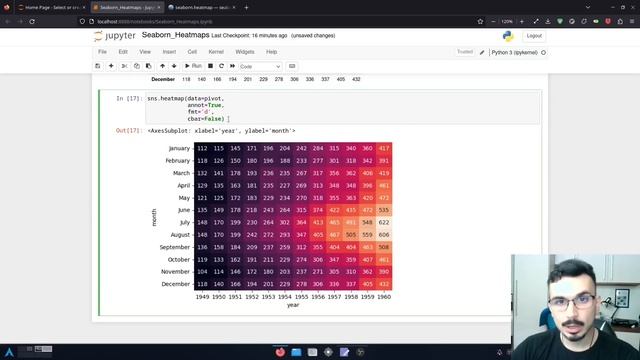Screen dimensions: 640x360
Task: Zoom in with the plus button
Action: pos(522,21)
